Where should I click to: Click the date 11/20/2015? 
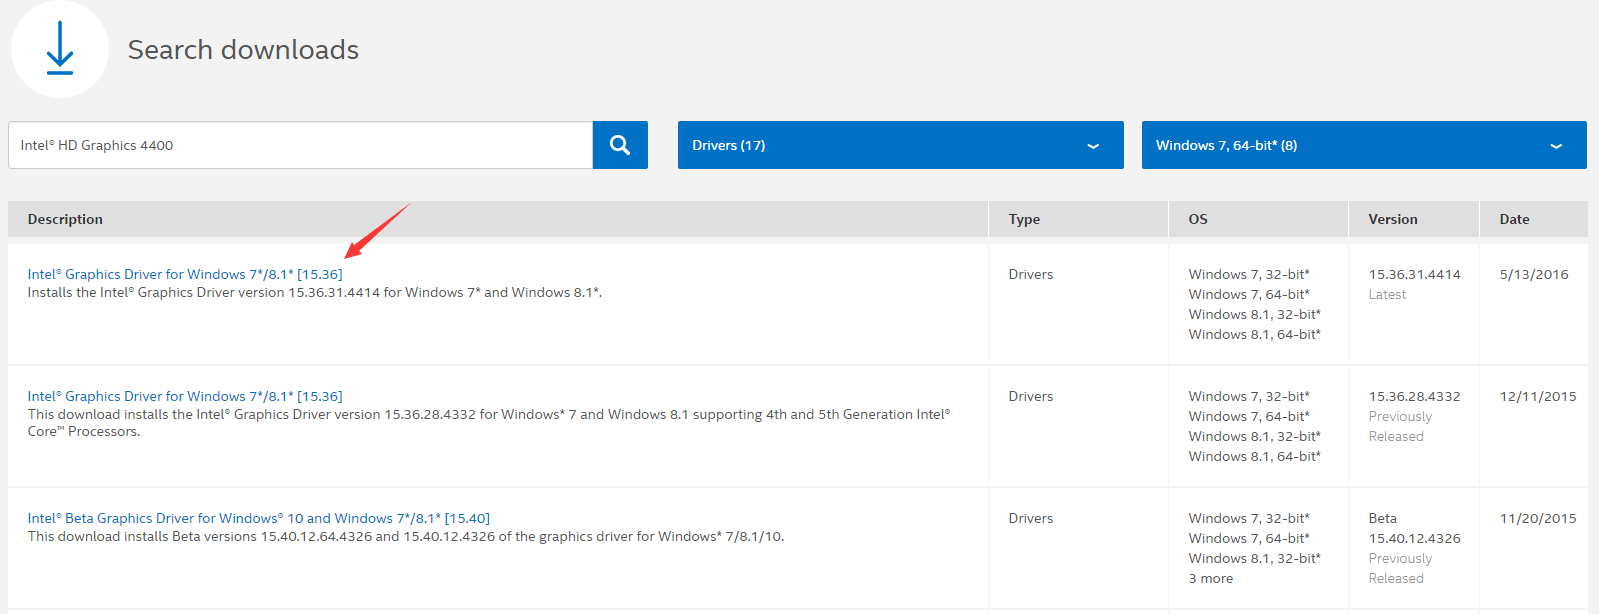[x=1538, y=518]
